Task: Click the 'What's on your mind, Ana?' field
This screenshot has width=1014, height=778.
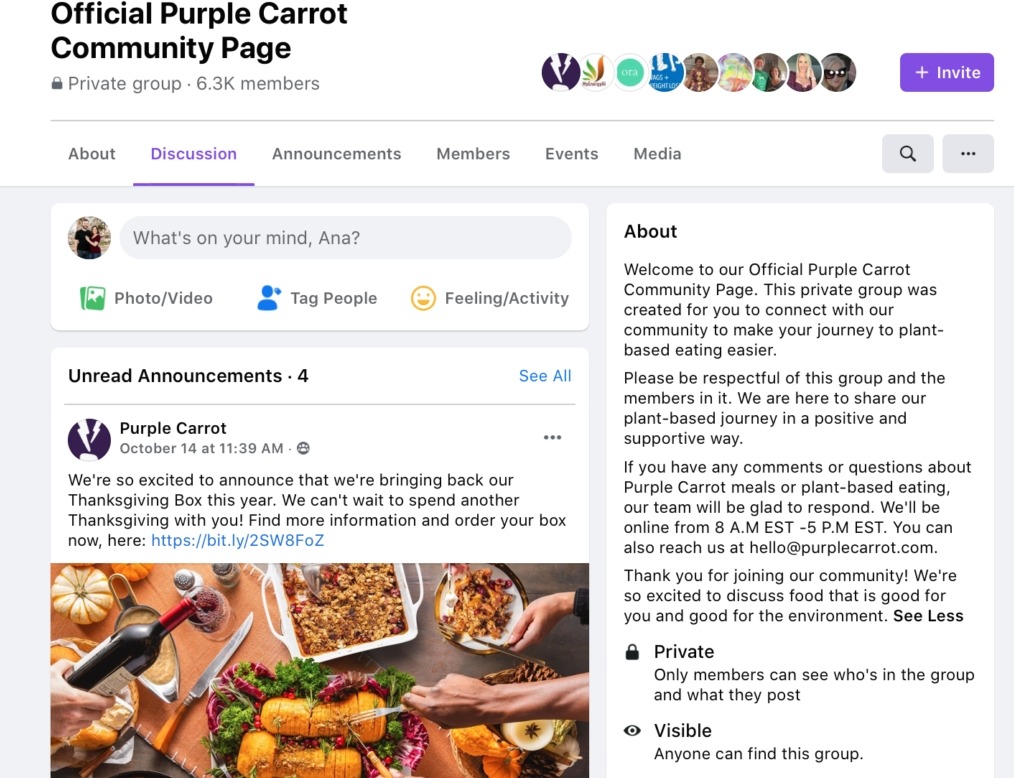Action: [x=345, y=238]
